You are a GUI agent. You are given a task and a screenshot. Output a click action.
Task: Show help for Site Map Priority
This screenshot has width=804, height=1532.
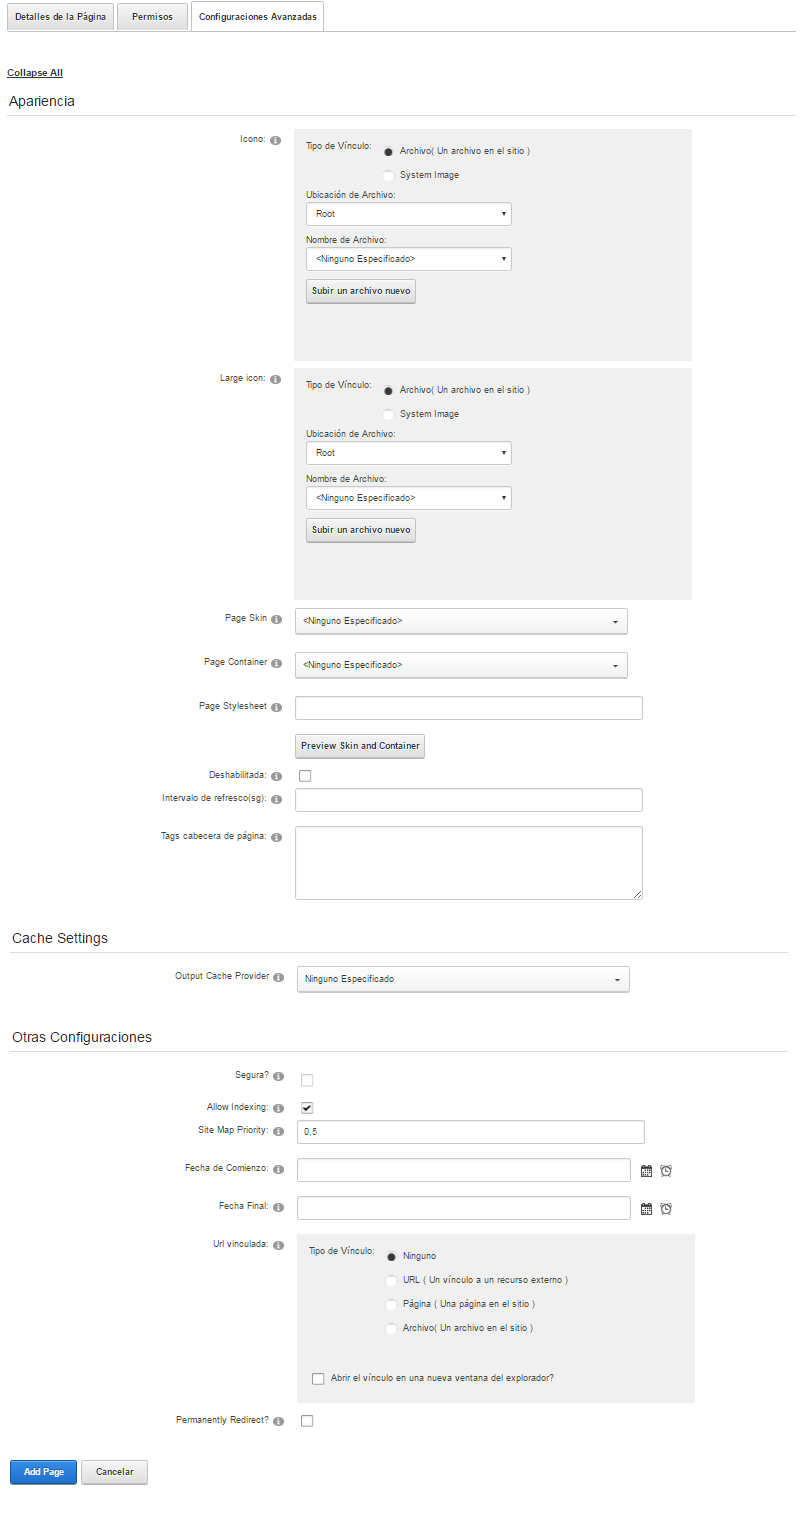coord(278,1132)
